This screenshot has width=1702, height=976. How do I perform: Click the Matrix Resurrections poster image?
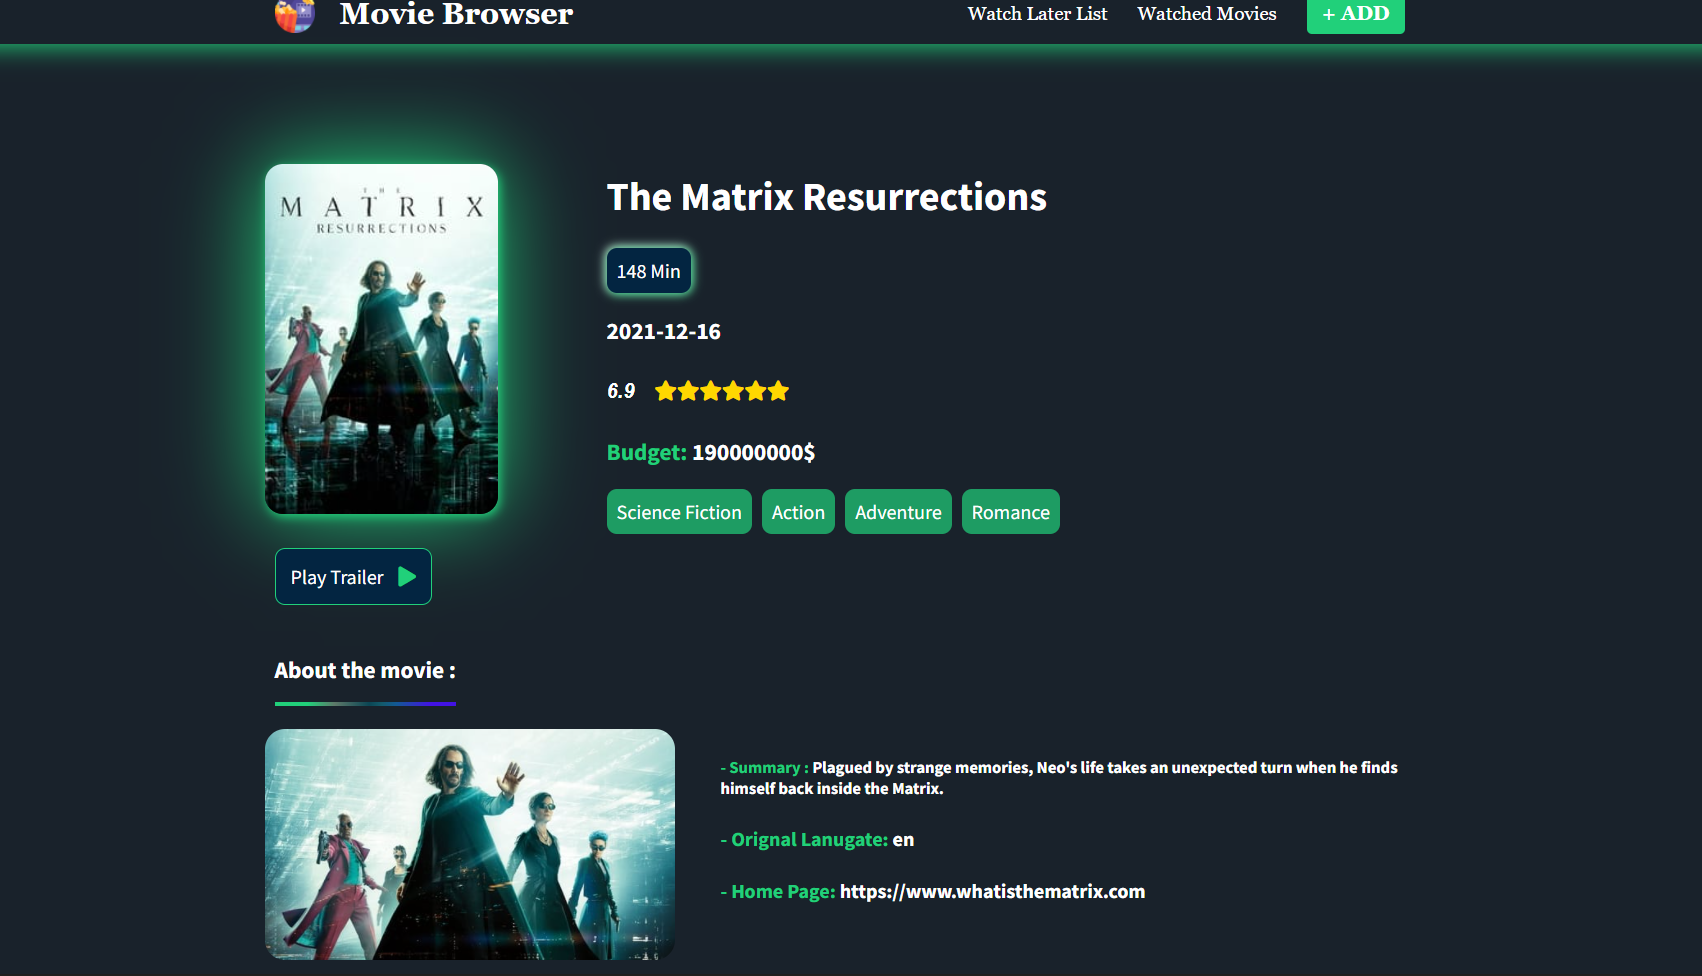381,339
